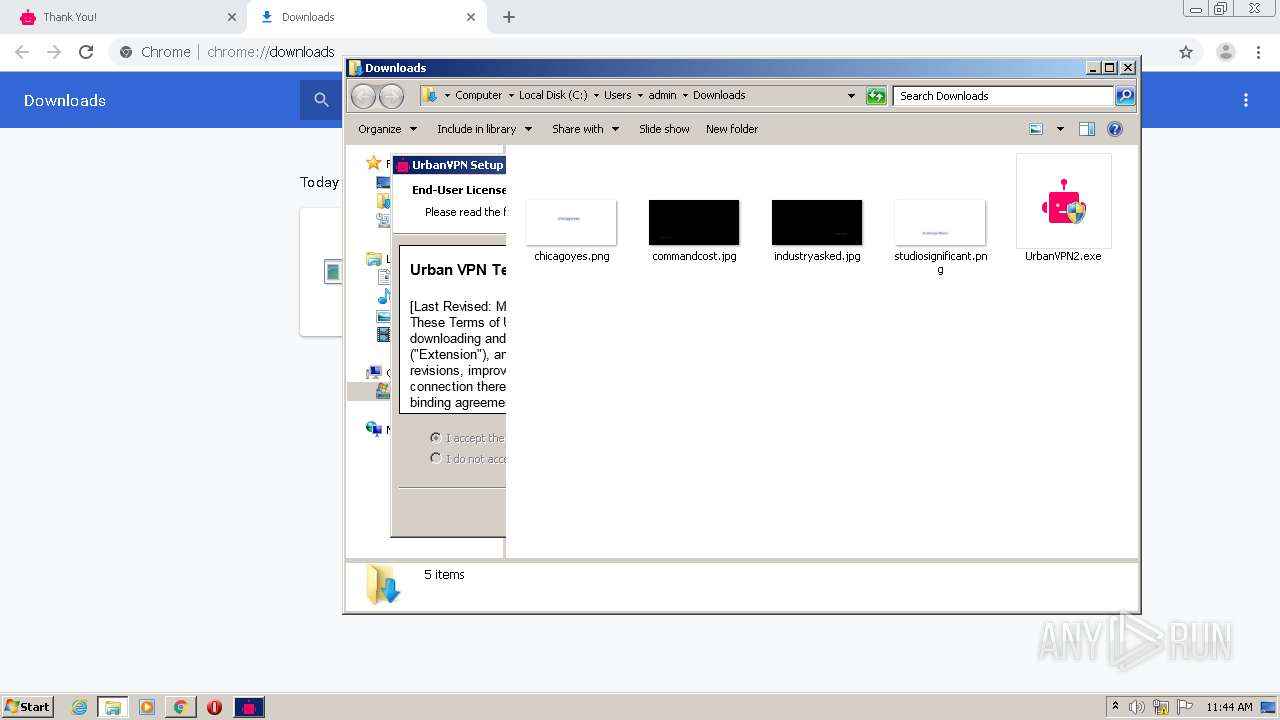Click Search Downloads input field
The height and width of the screenshot is (720, 1280).
click(1003, 96)
